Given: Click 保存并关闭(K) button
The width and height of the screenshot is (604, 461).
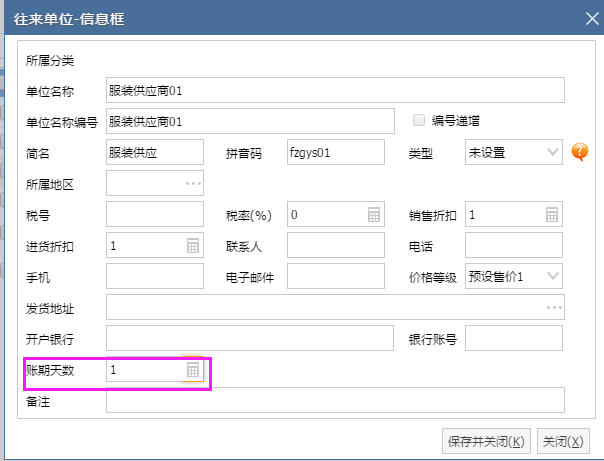Looking at the screenshot, I should click(486, 441).
